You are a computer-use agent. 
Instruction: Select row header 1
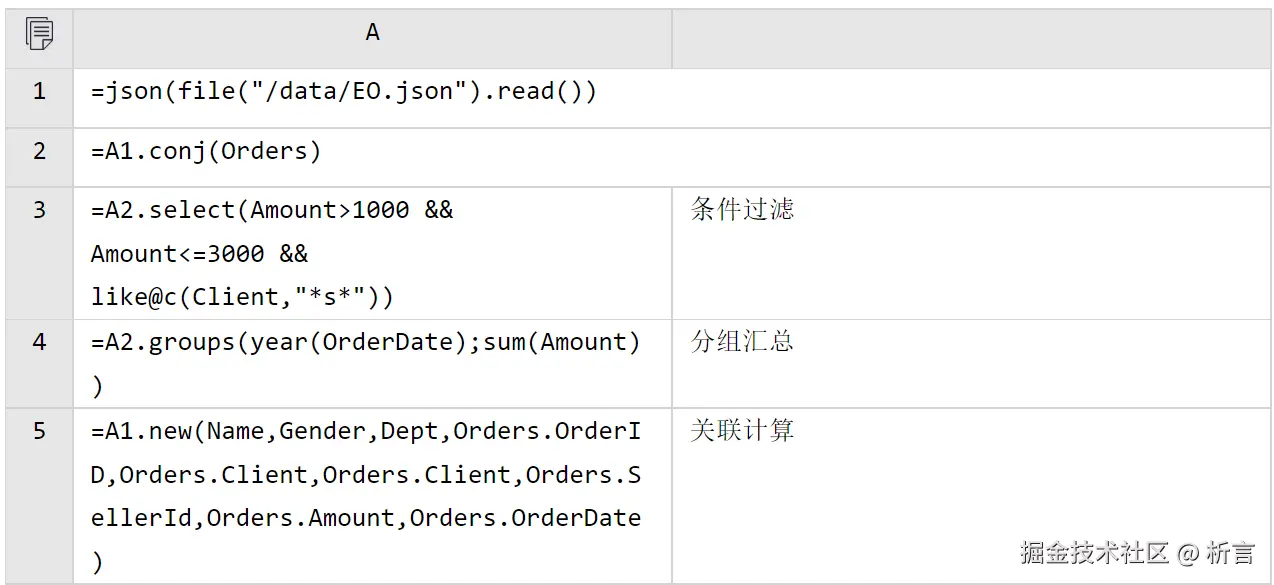[39, 92]
